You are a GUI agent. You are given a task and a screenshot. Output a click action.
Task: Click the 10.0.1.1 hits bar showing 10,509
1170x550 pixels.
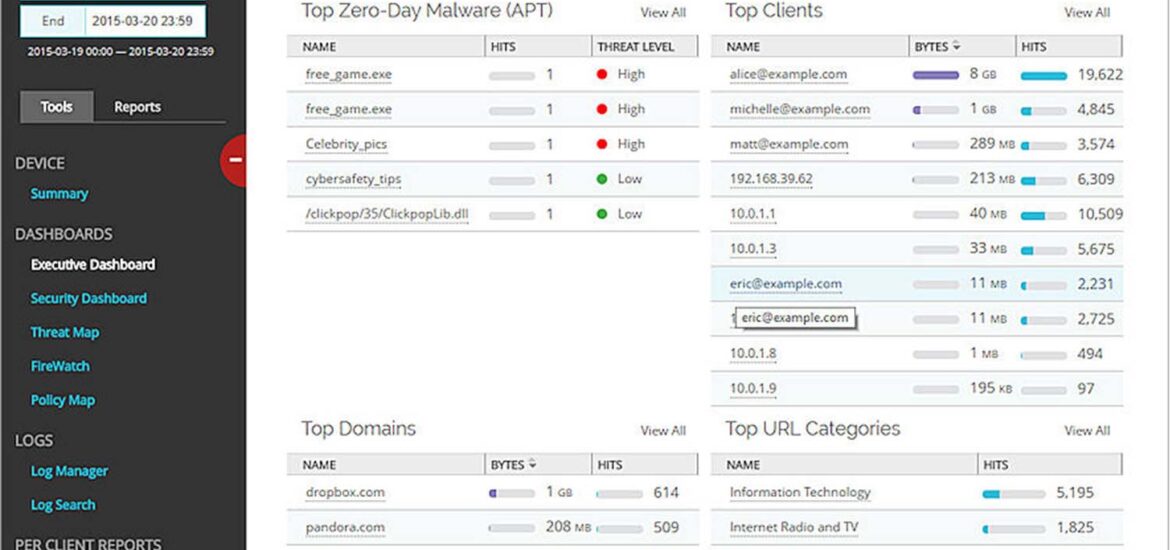(x=1044, y=215)
